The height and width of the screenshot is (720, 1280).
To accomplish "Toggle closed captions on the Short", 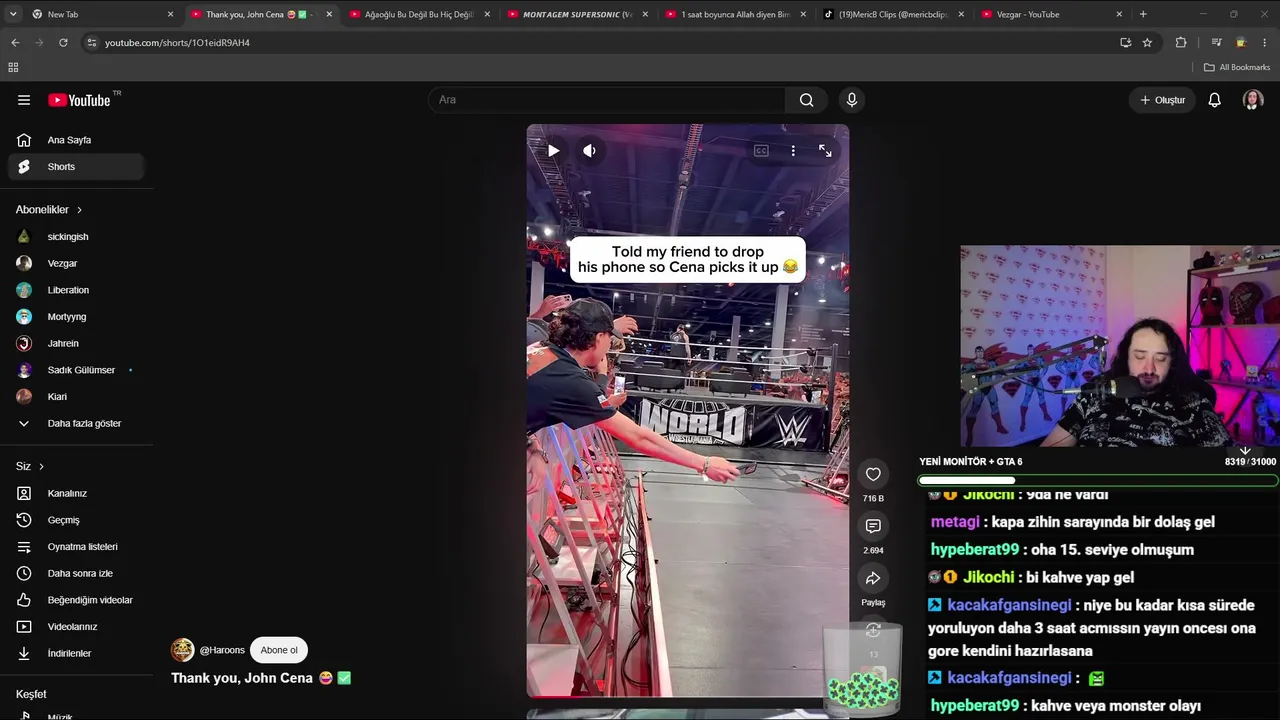I will [761, 150].
